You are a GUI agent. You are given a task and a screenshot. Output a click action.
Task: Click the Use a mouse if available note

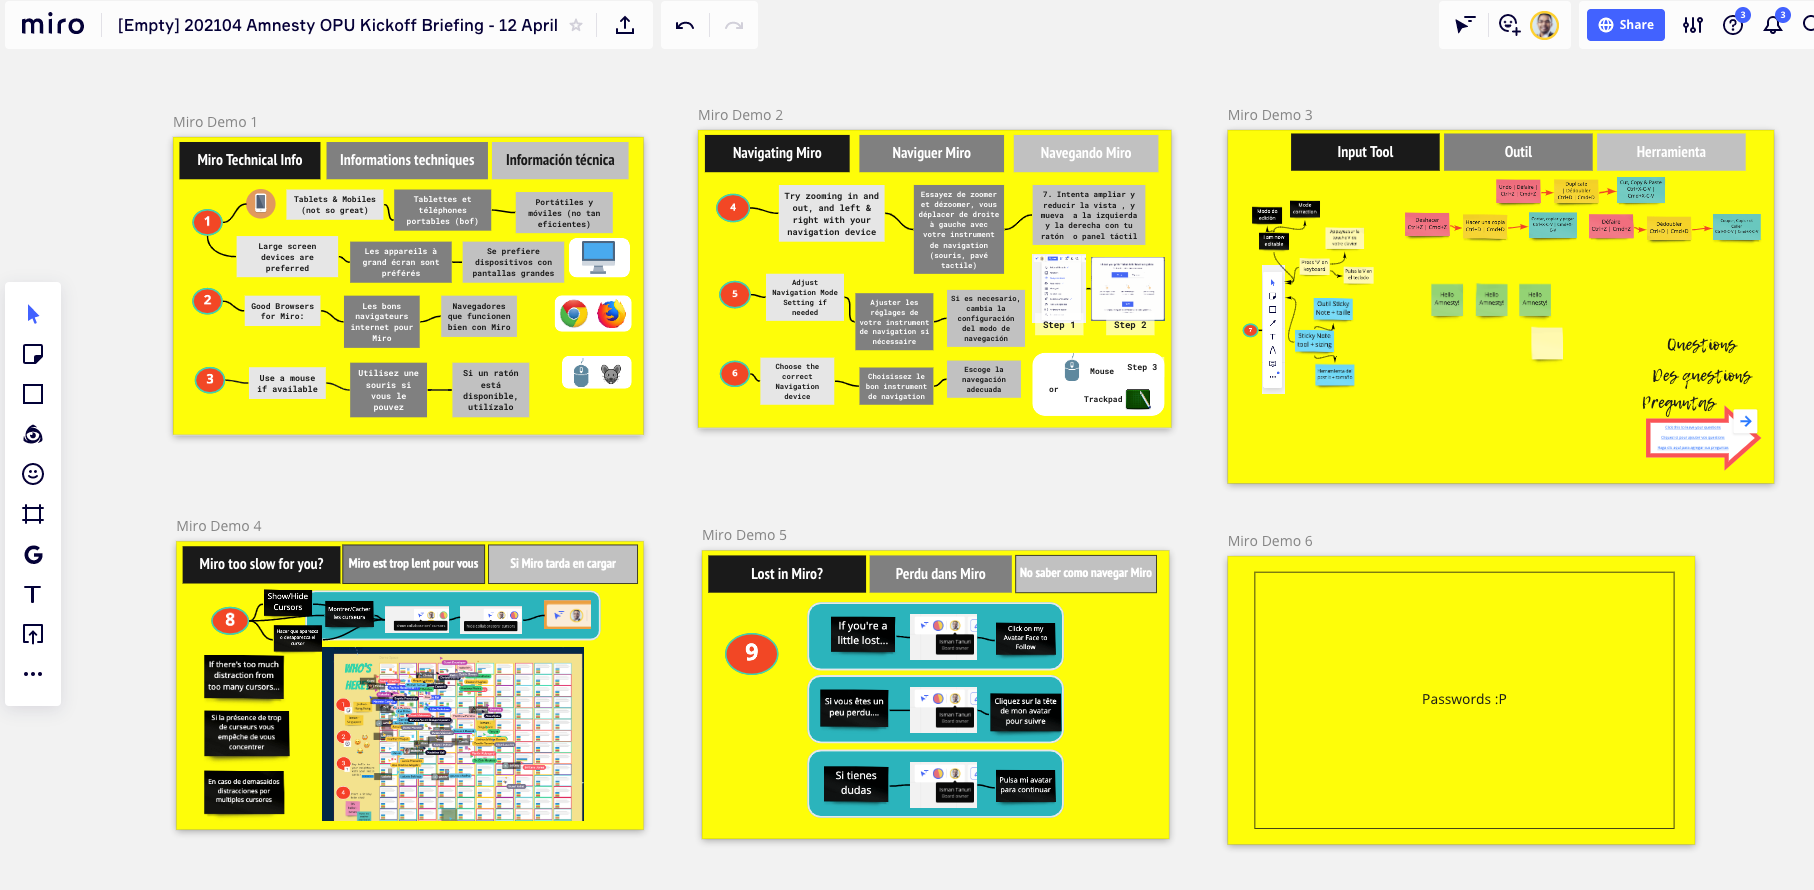click(x=287, y=384)
